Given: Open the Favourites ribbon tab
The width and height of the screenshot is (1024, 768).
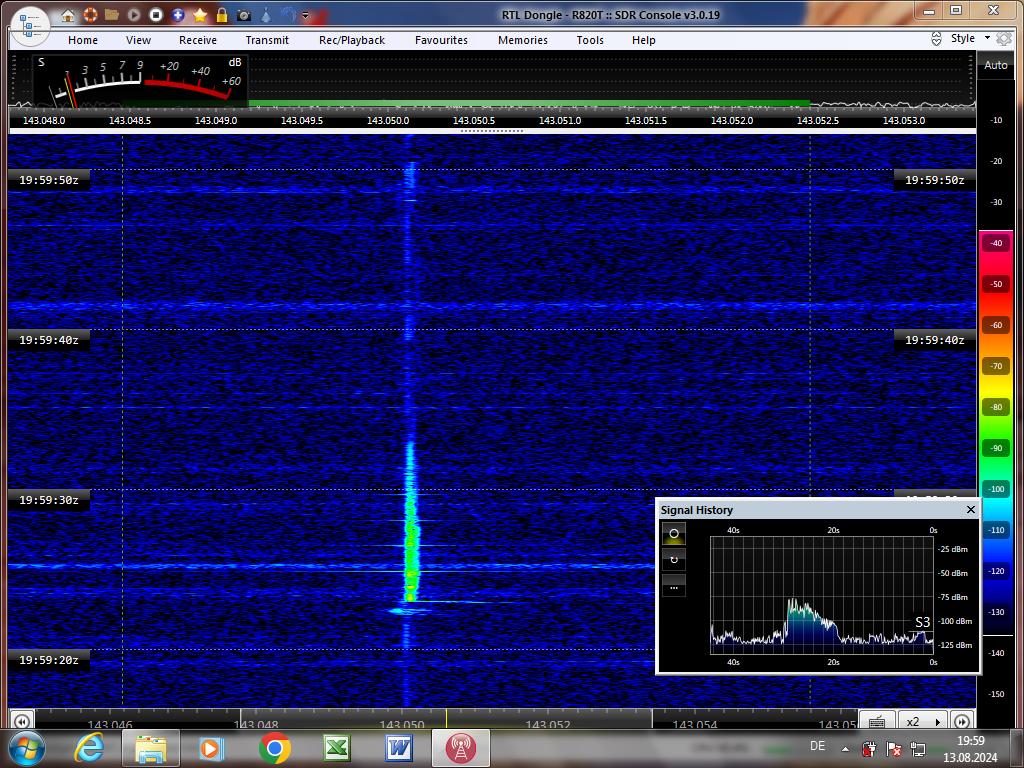Looking at the screenshot, I should coord(441,40).
